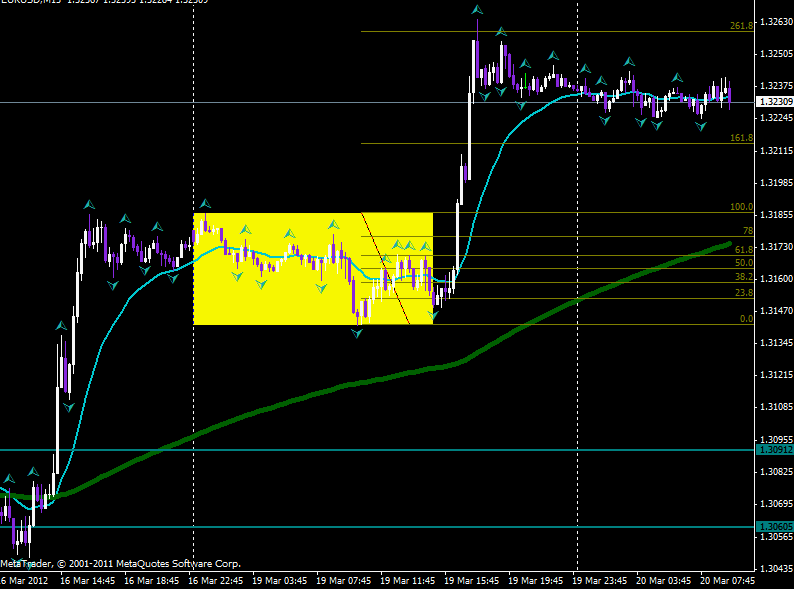The width and height of the screenshot is (800, 600).
Task: Click the 1.32115 price scale label
Action: click(x=777, y=151)
